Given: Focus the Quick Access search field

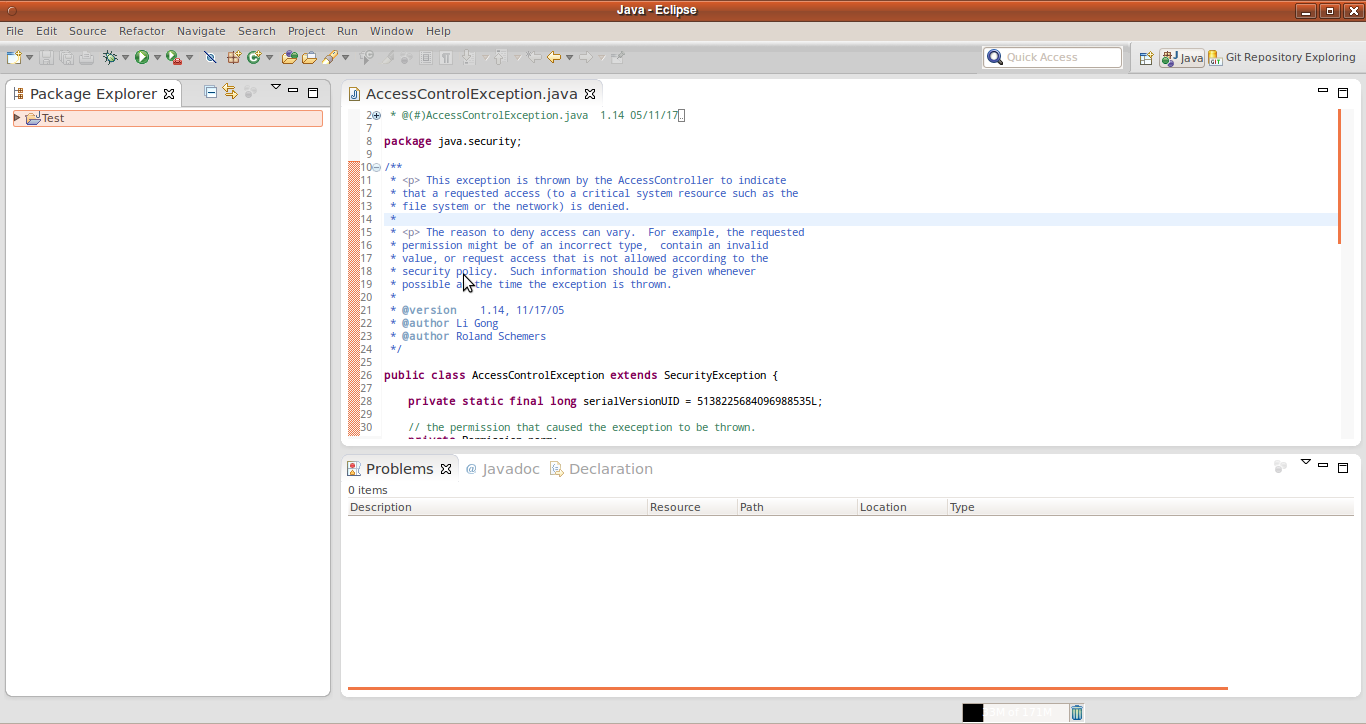Looking at the screenshot, I should 1053,58.
